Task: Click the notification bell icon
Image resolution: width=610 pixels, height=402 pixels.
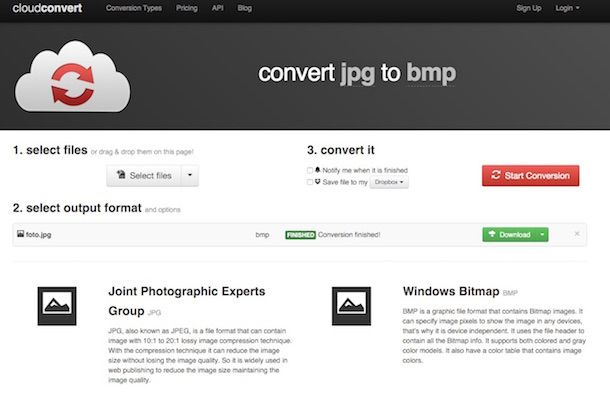Action: pos(317,170)
